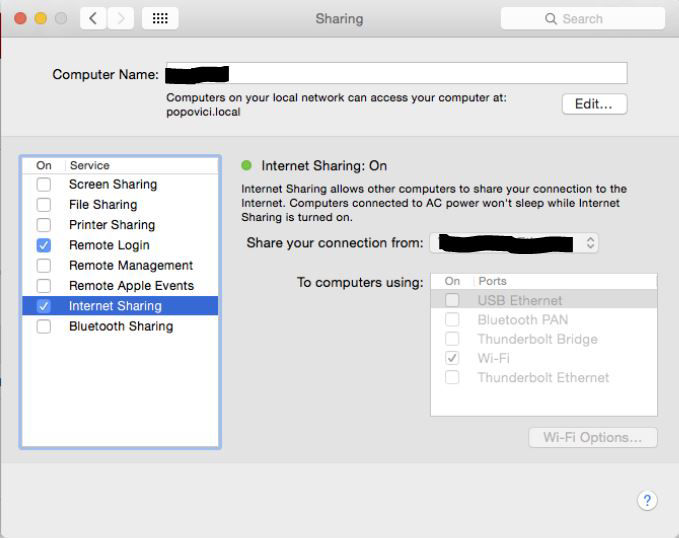Viewport: 679px width, 539px height.
Task: Click the Bluetooth PAN port label
Action: tap(523, 320)
